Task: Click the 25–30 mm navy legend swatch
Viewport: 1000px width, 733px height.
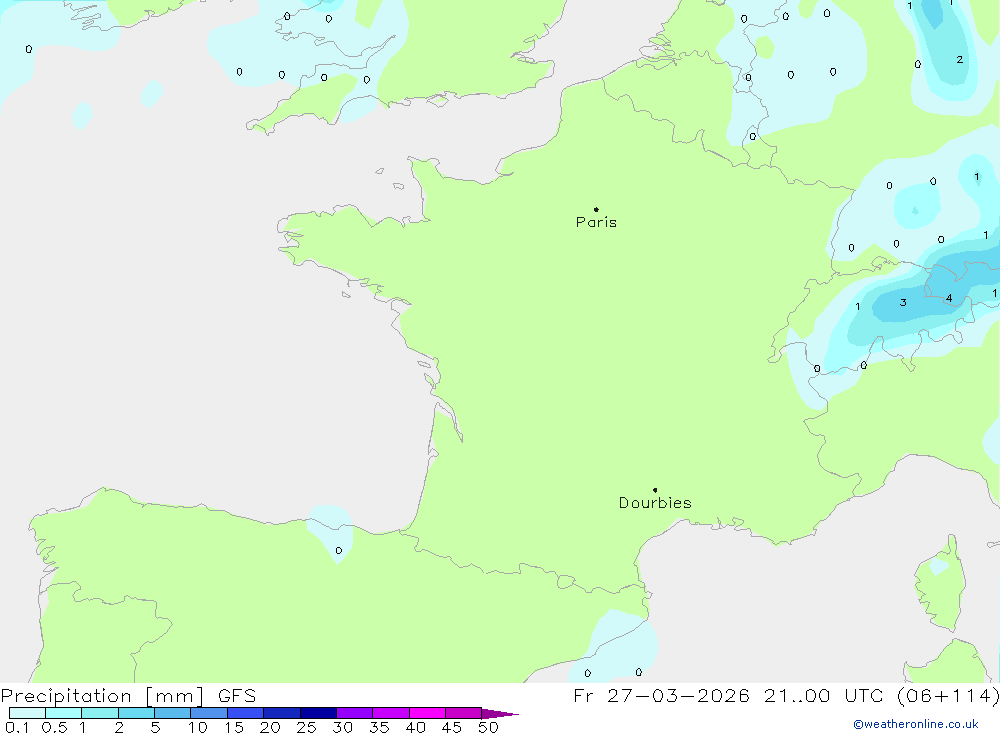Action: coord(318,713)
